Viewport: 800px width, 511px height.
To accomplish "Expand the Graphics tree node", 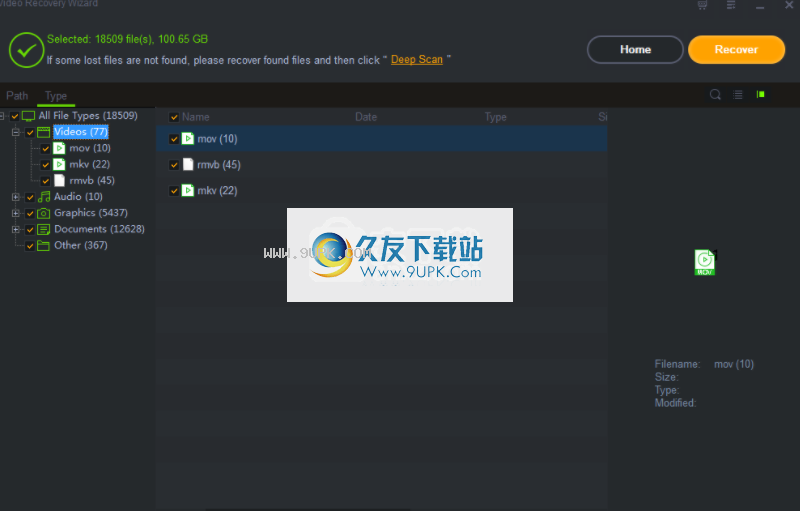I will [x=16, y=213].
